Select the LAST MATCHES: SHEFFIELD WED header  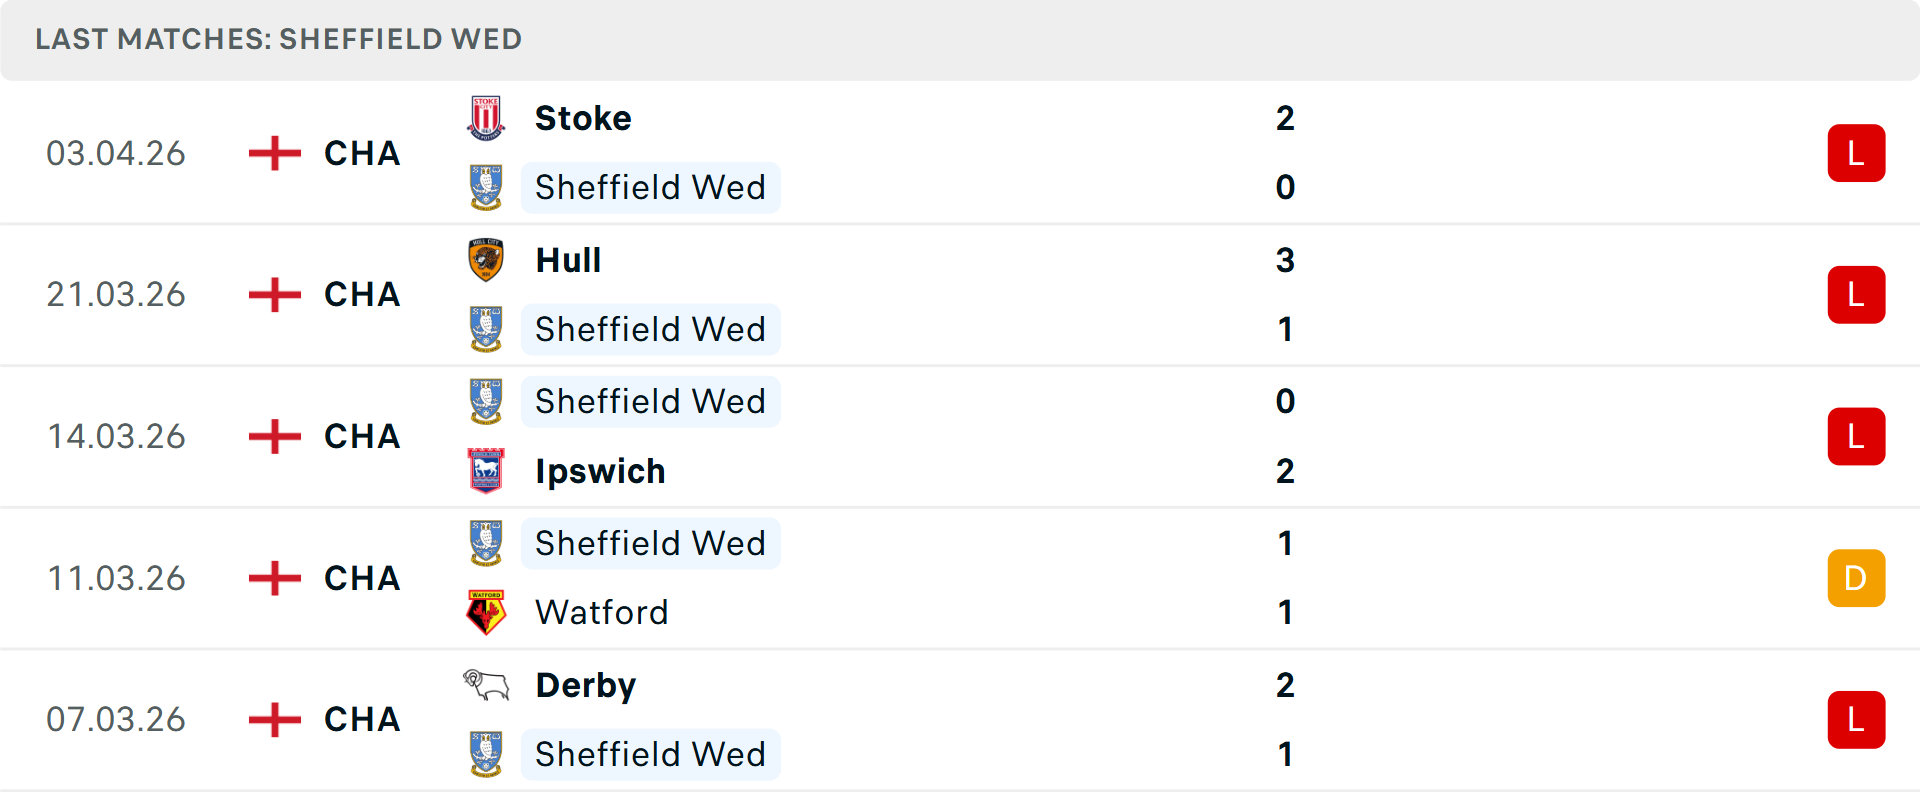(278, 40)
